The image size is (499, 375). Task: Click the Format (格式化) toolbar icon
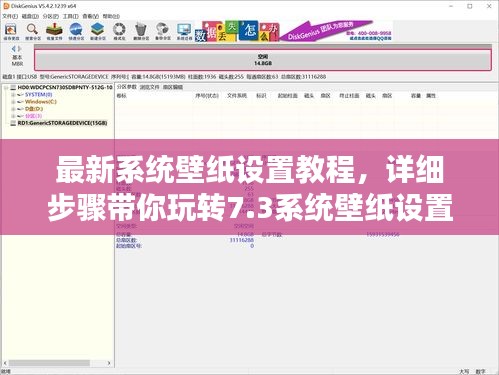click(119, 32)
